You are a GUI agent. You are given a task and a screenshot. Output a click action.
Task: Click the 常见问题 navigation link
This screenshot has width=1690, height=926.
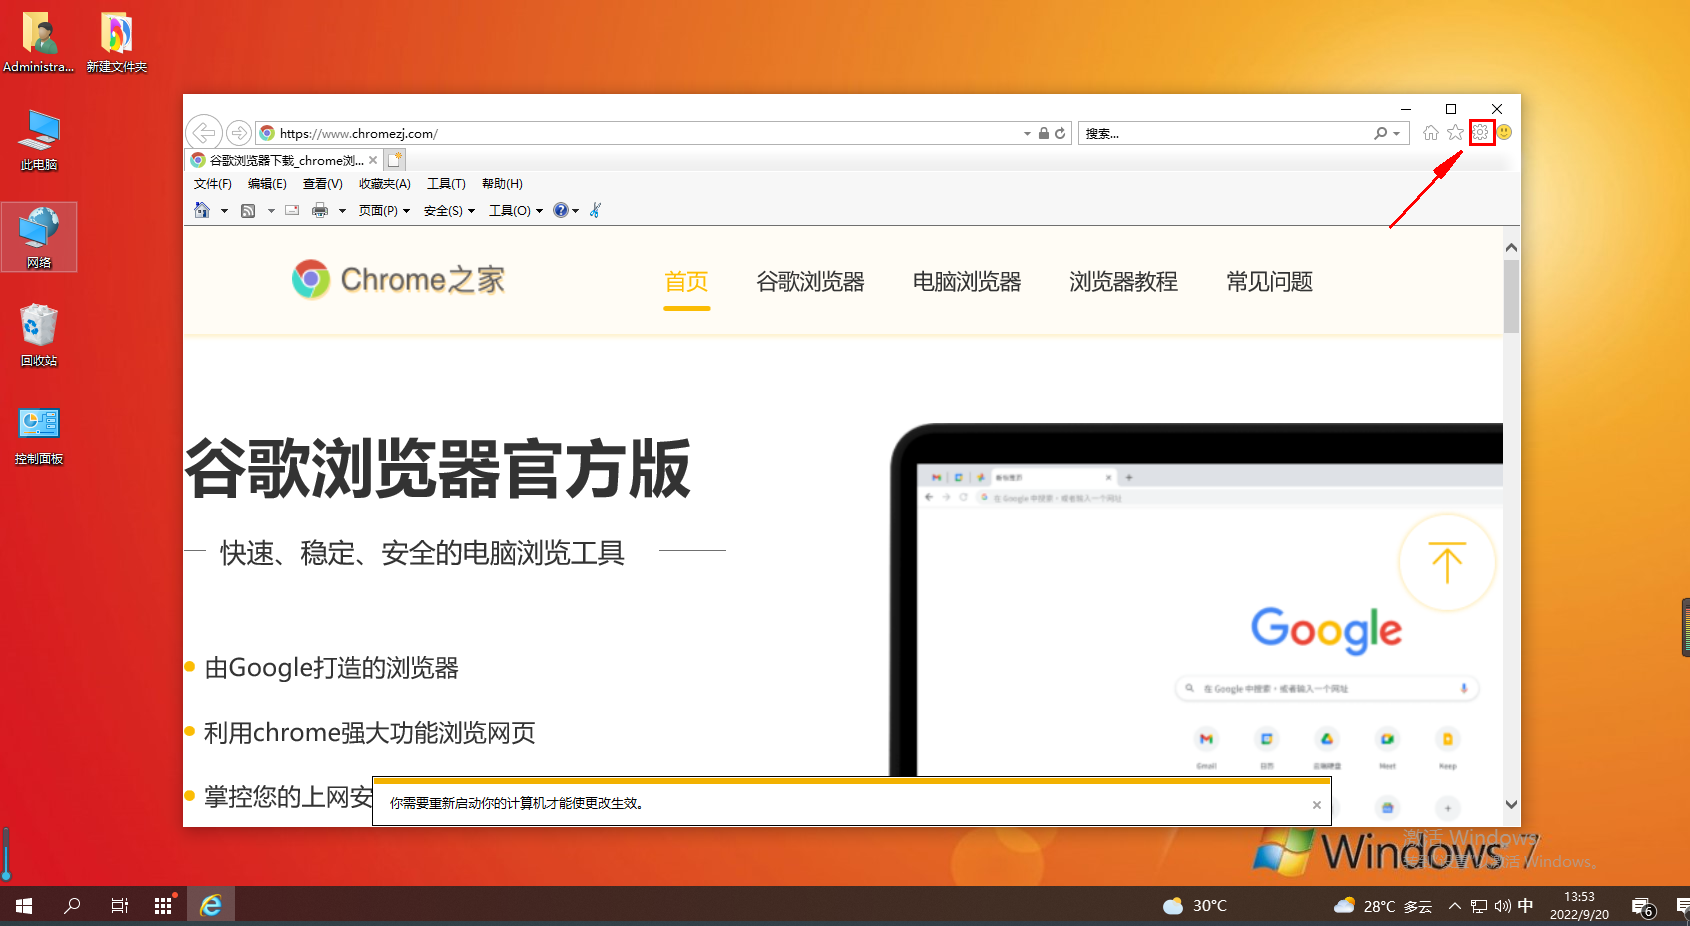click(1268, 282)
